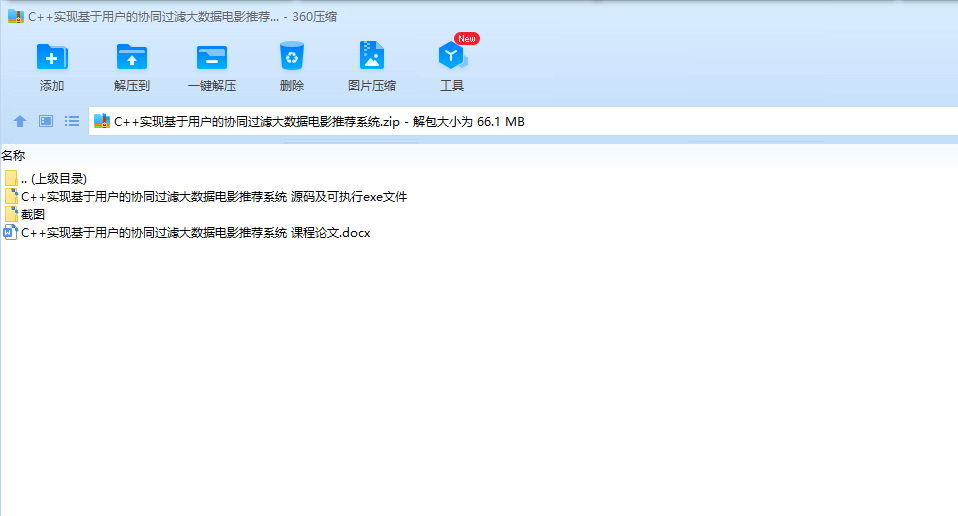958x516 pixels.
Task: Click the '图片压缩' toolbar label
Action: (371, 85)
